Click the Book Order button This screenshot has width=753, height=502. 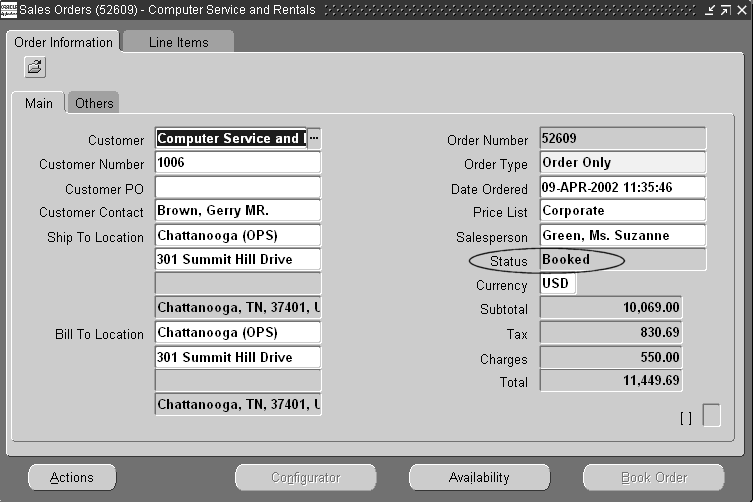[x=654, y=477]
